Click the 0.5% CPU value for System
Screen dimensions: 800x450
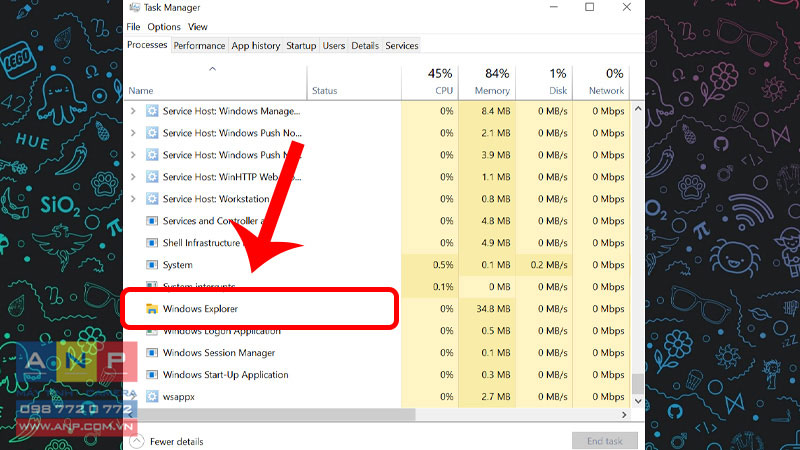point(443,265)
